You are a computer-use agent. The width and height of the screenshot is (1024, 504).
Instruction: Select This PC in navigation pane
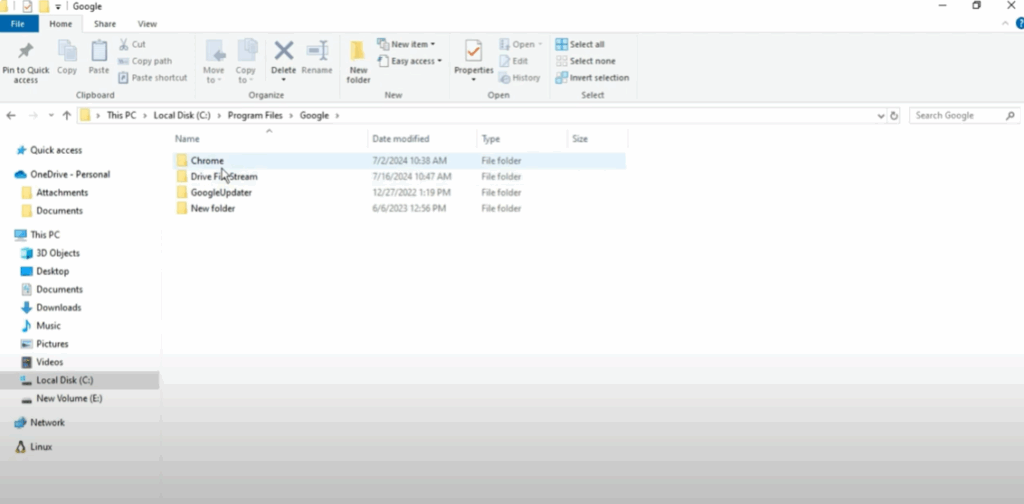tap(37, 234)
